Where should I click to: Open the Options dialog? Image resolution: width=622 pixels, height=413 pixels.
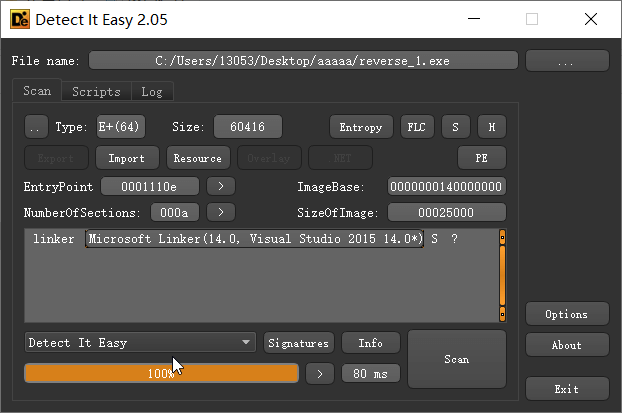pyautogui.click(x=567, y=314)
